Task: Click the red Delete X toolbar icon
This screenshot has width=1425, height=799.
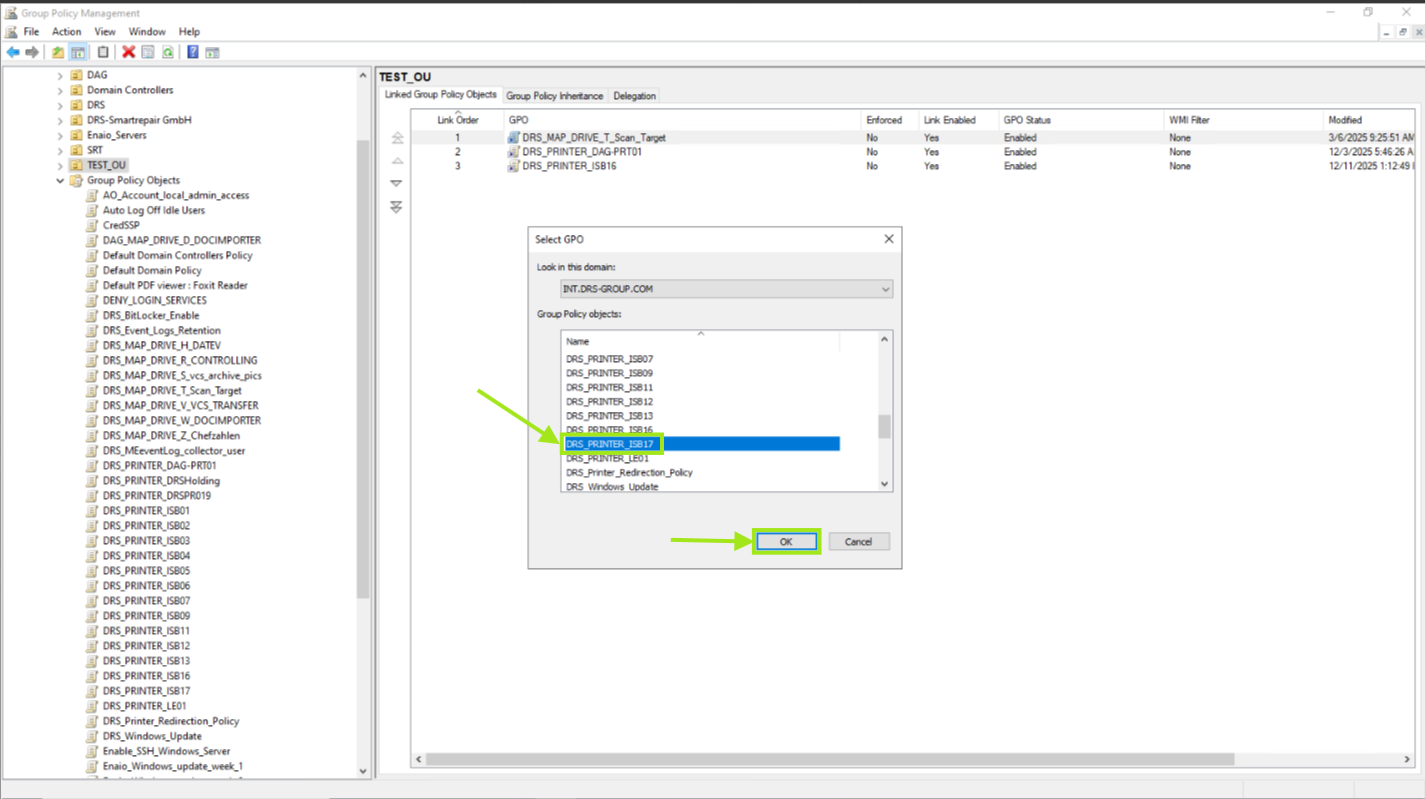Action: [x=128, y=52]
